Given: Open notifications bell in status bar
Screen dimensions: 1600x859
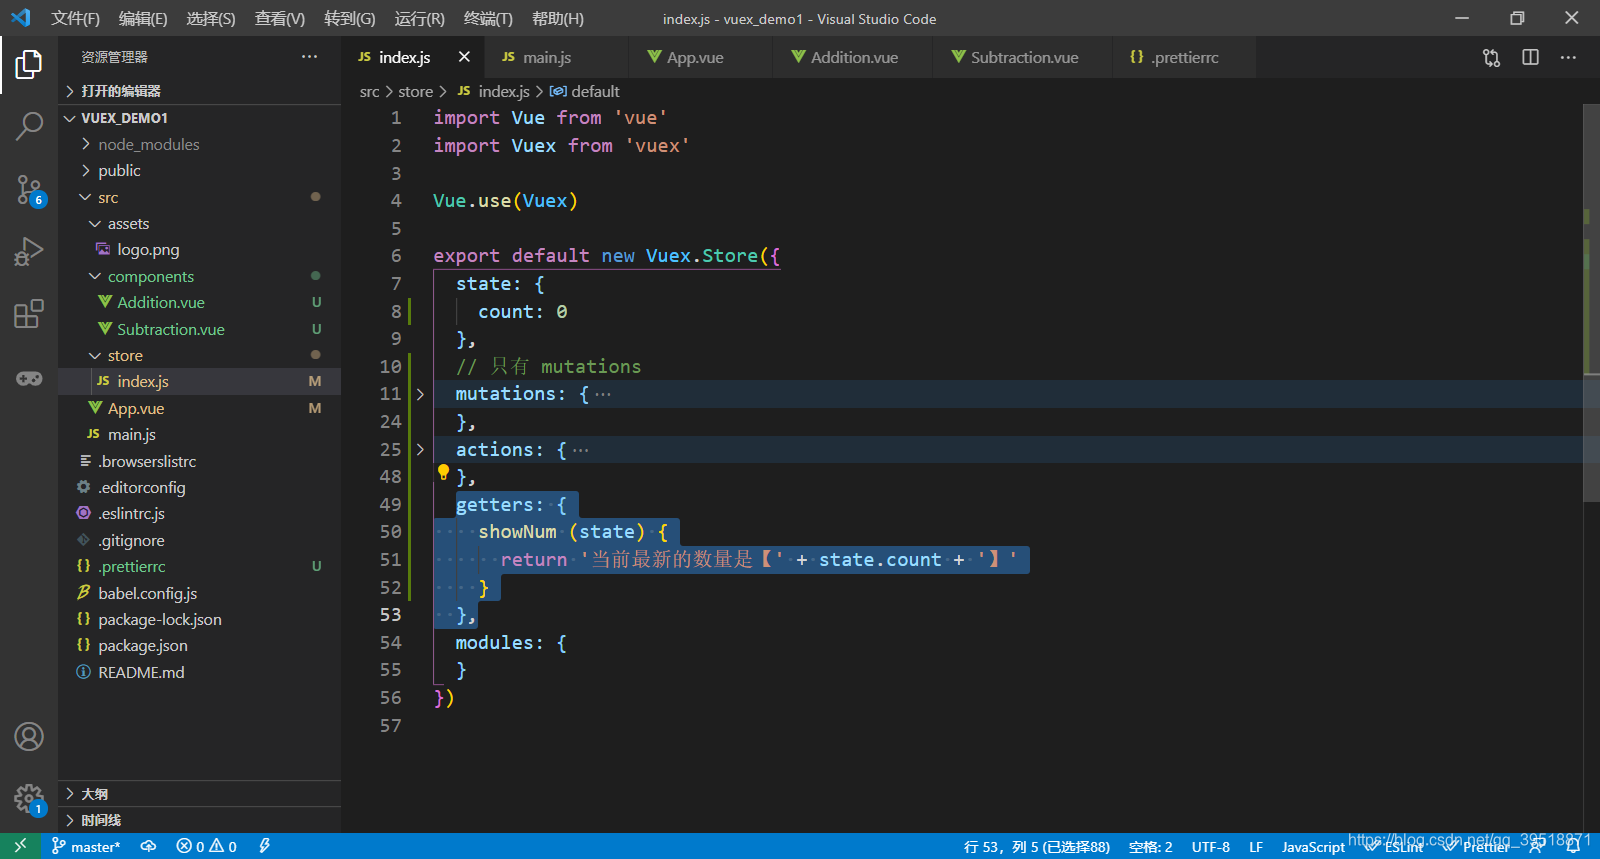Looking at the screenshot, I should pos(1573,846).
